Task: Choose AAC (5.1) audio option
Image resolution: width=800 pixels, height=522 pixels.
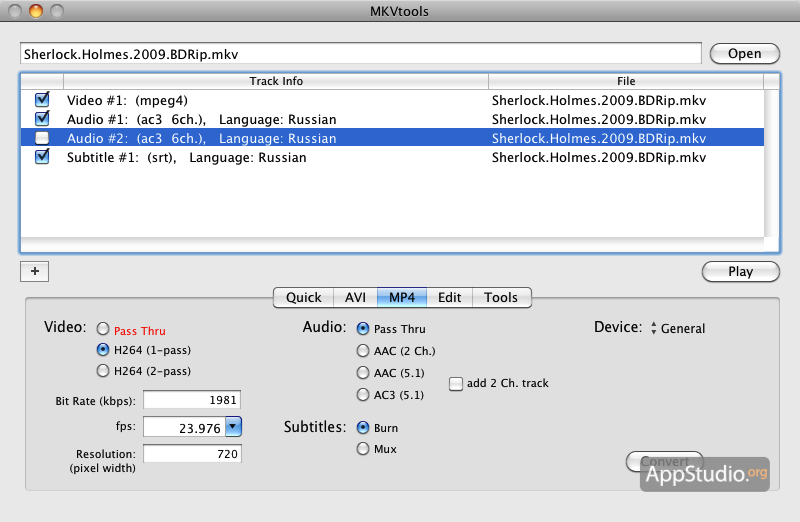Action: (363, 372)
